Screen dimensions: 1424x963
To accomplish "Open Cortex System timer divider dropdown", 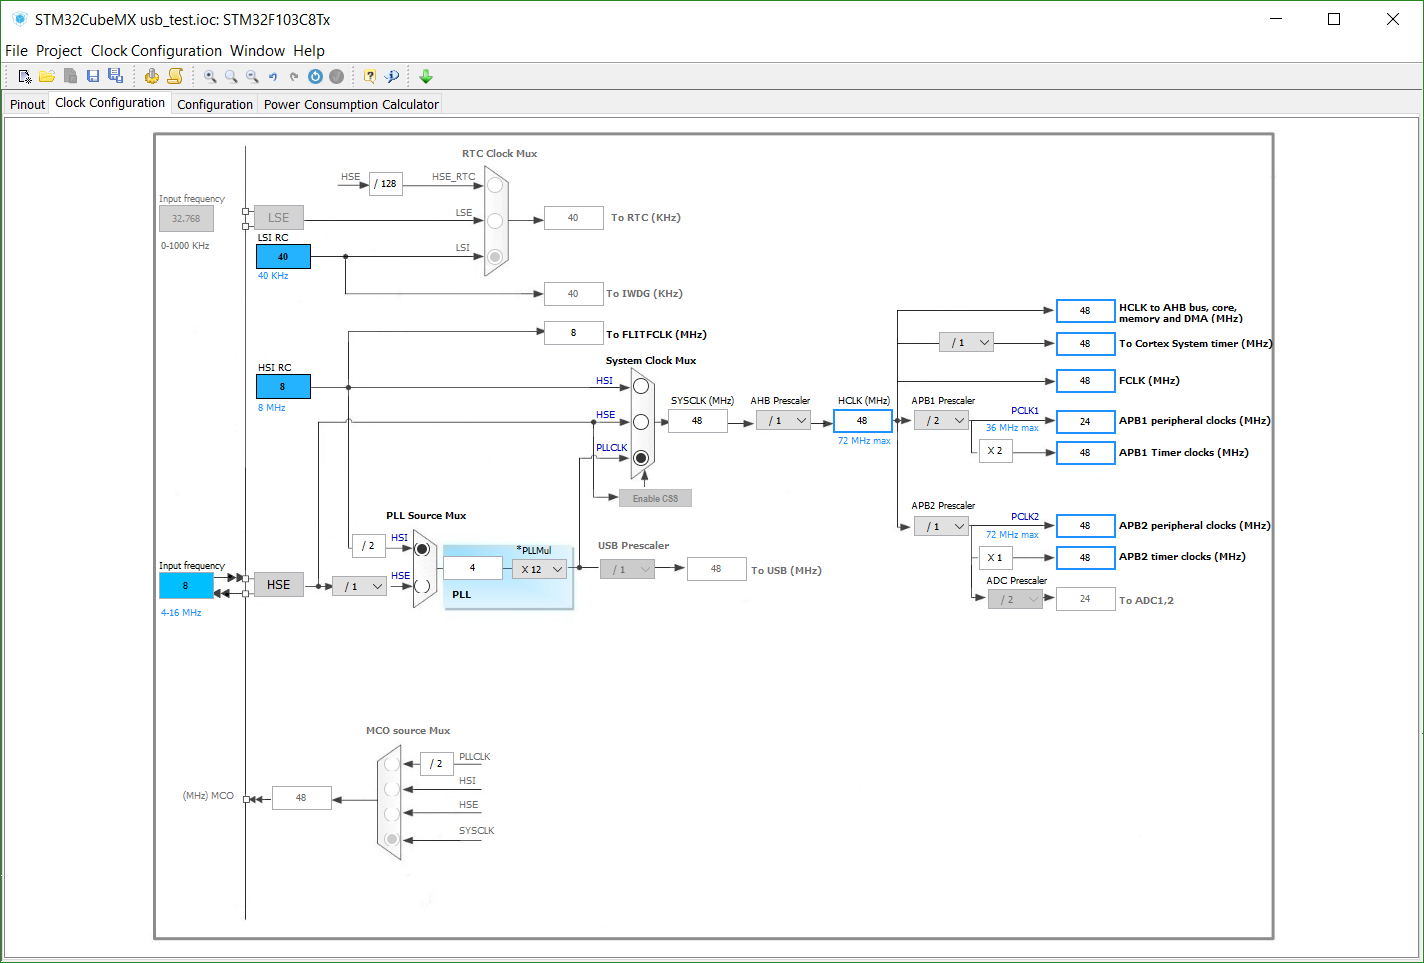I will pos(966,342).
